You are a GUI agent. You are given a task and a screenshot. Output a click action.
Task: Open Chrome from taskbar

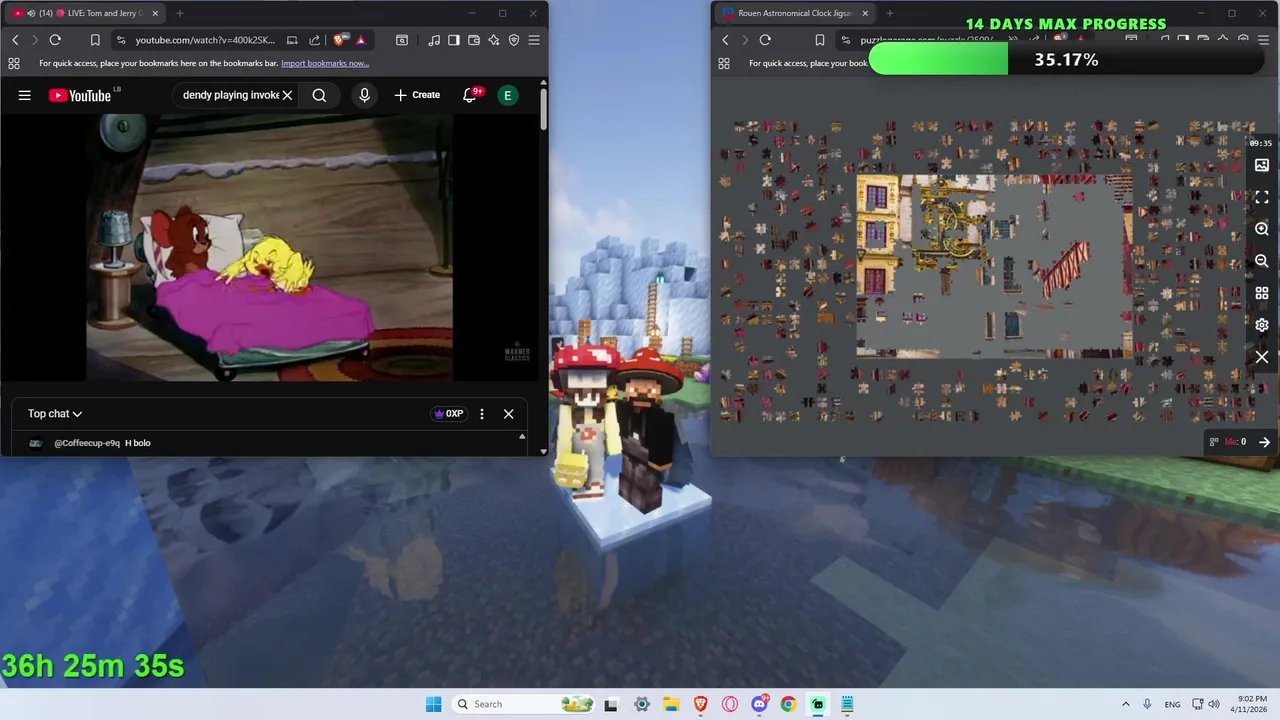pos(788,704)
